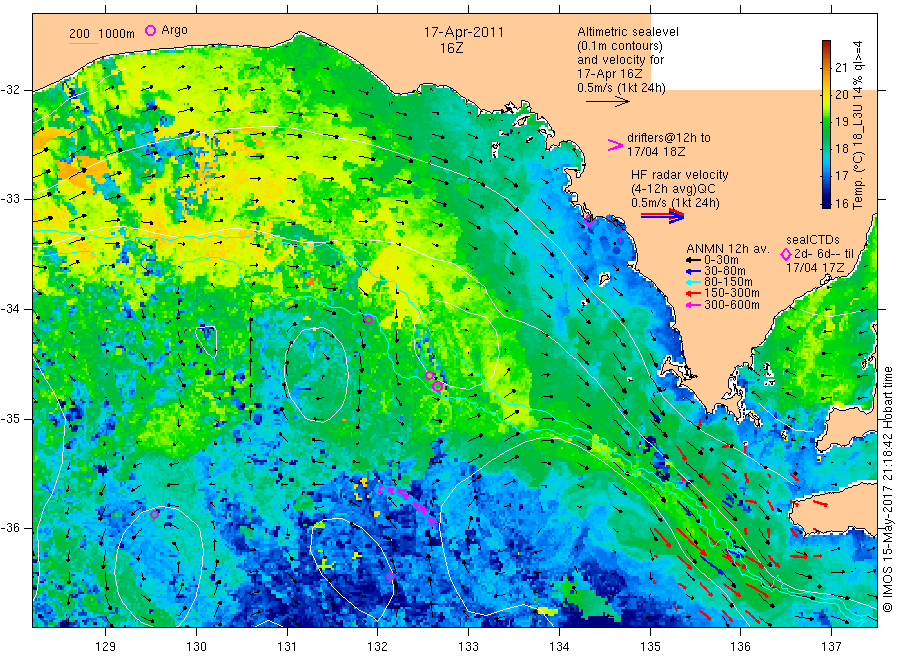The height and width of the screenshot is (660, 900).
Task: Click the 137 longitude axis label
Action: click(831, 647)
